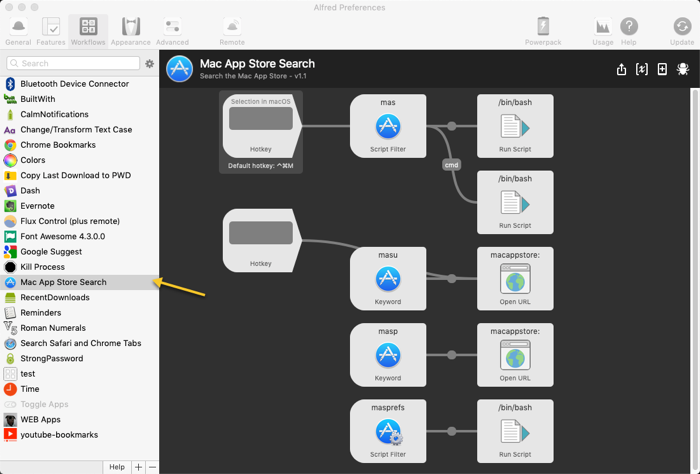Click the workflow search field
Image resolution: width=700 pixels, height=474 pixels.
coord(73,63)
